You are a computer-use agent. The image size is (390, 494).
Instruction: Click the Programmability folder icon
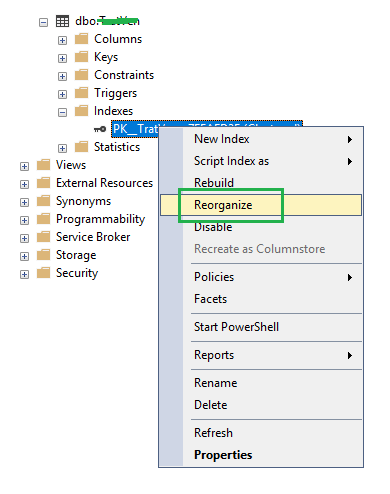(x=43, y=219)
